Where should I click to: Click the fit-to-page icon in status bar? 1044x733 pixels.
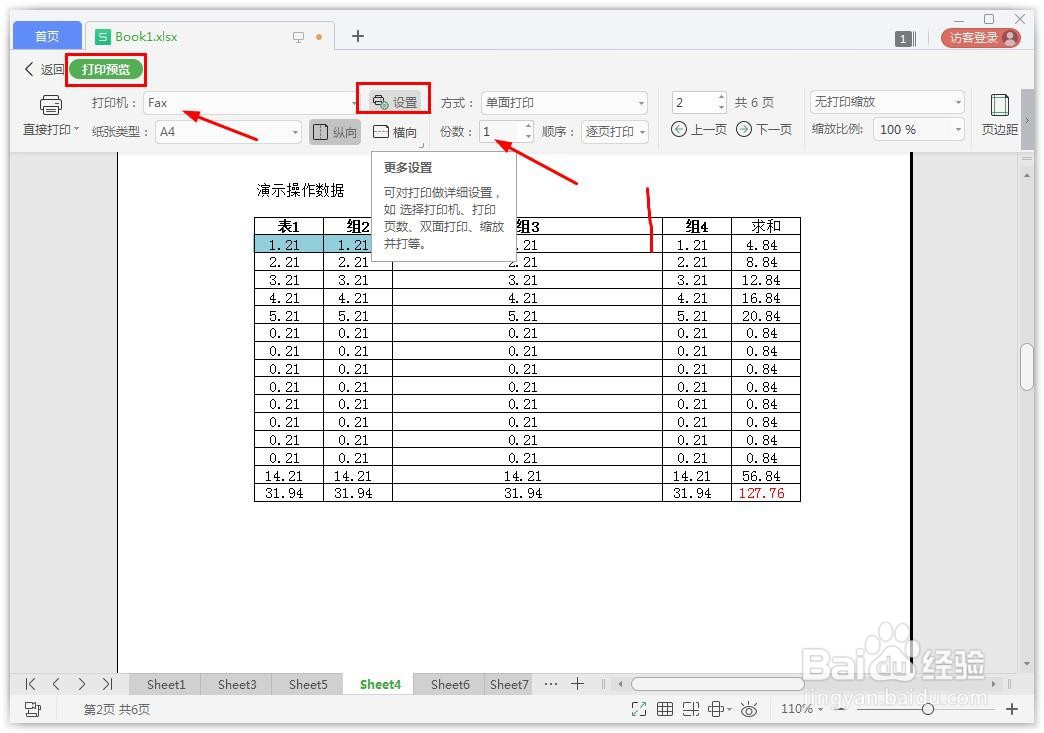click(639, 708)
